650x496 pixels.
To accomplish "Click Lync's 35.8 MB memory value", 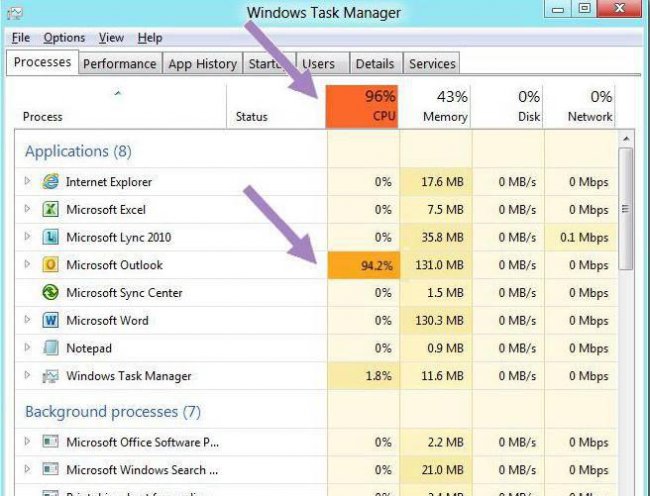I will [x=442, y=237].
